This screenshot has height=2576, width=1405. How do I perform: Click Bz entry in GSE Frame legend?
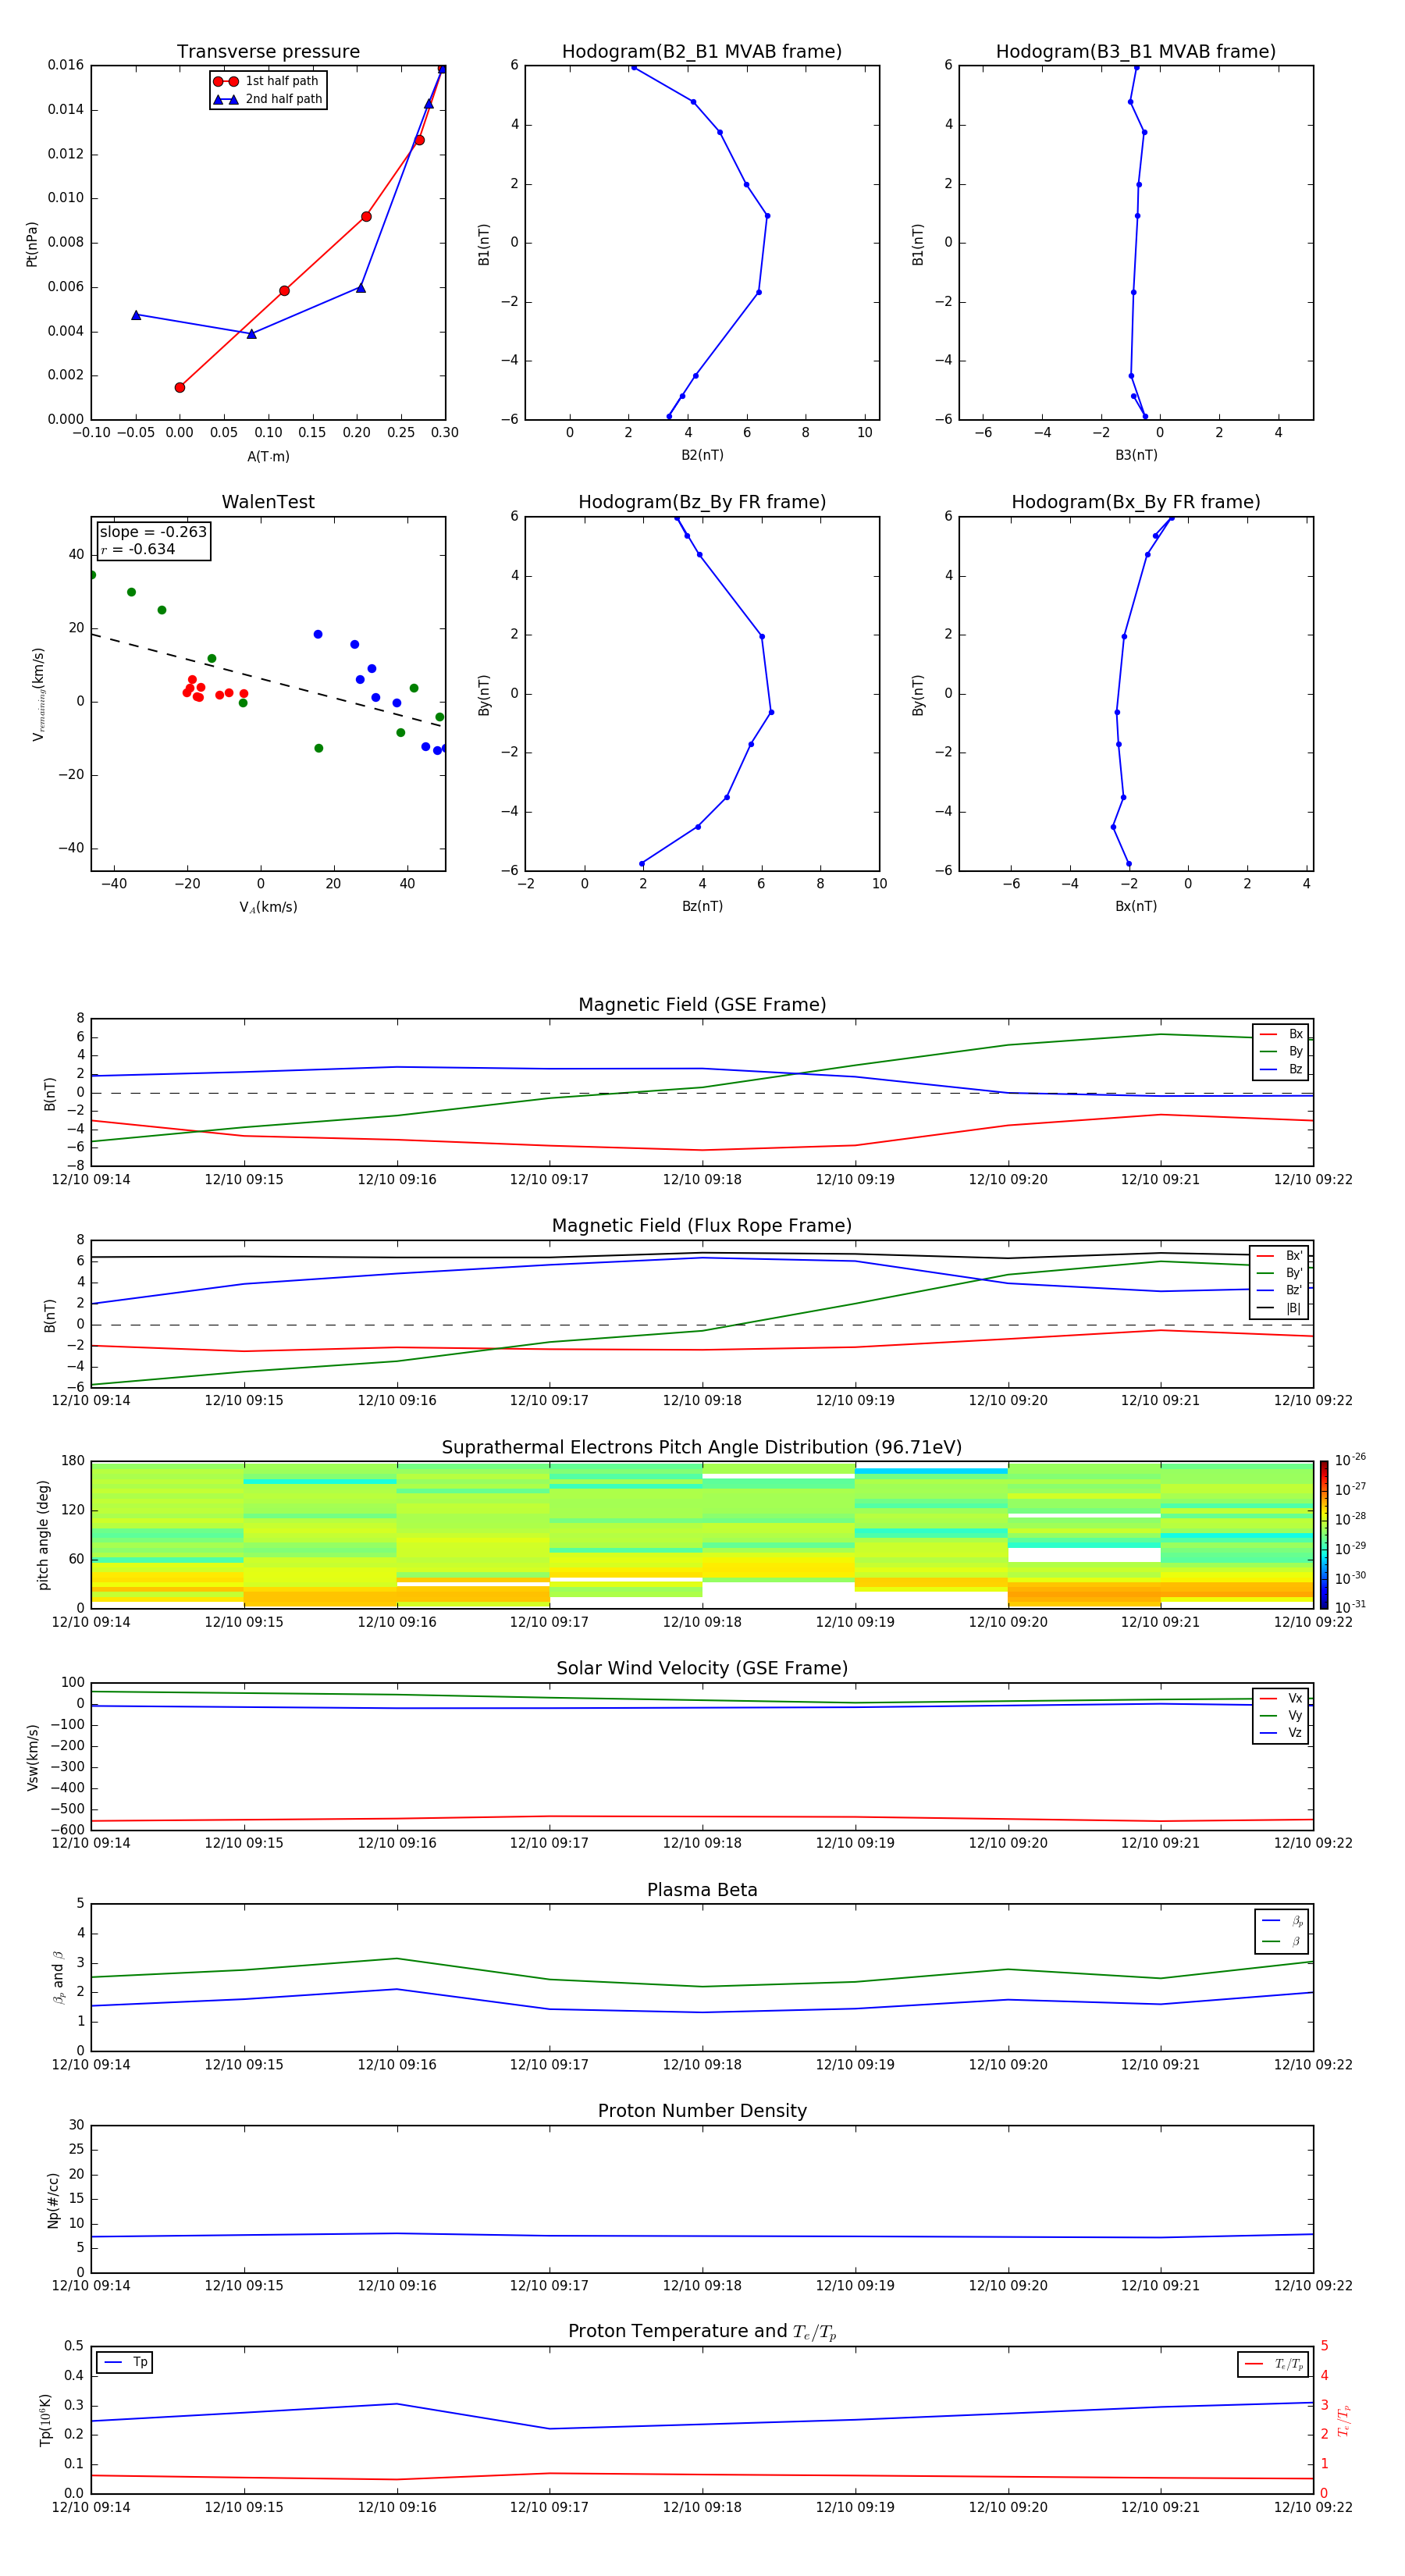pos(1281,1069)
